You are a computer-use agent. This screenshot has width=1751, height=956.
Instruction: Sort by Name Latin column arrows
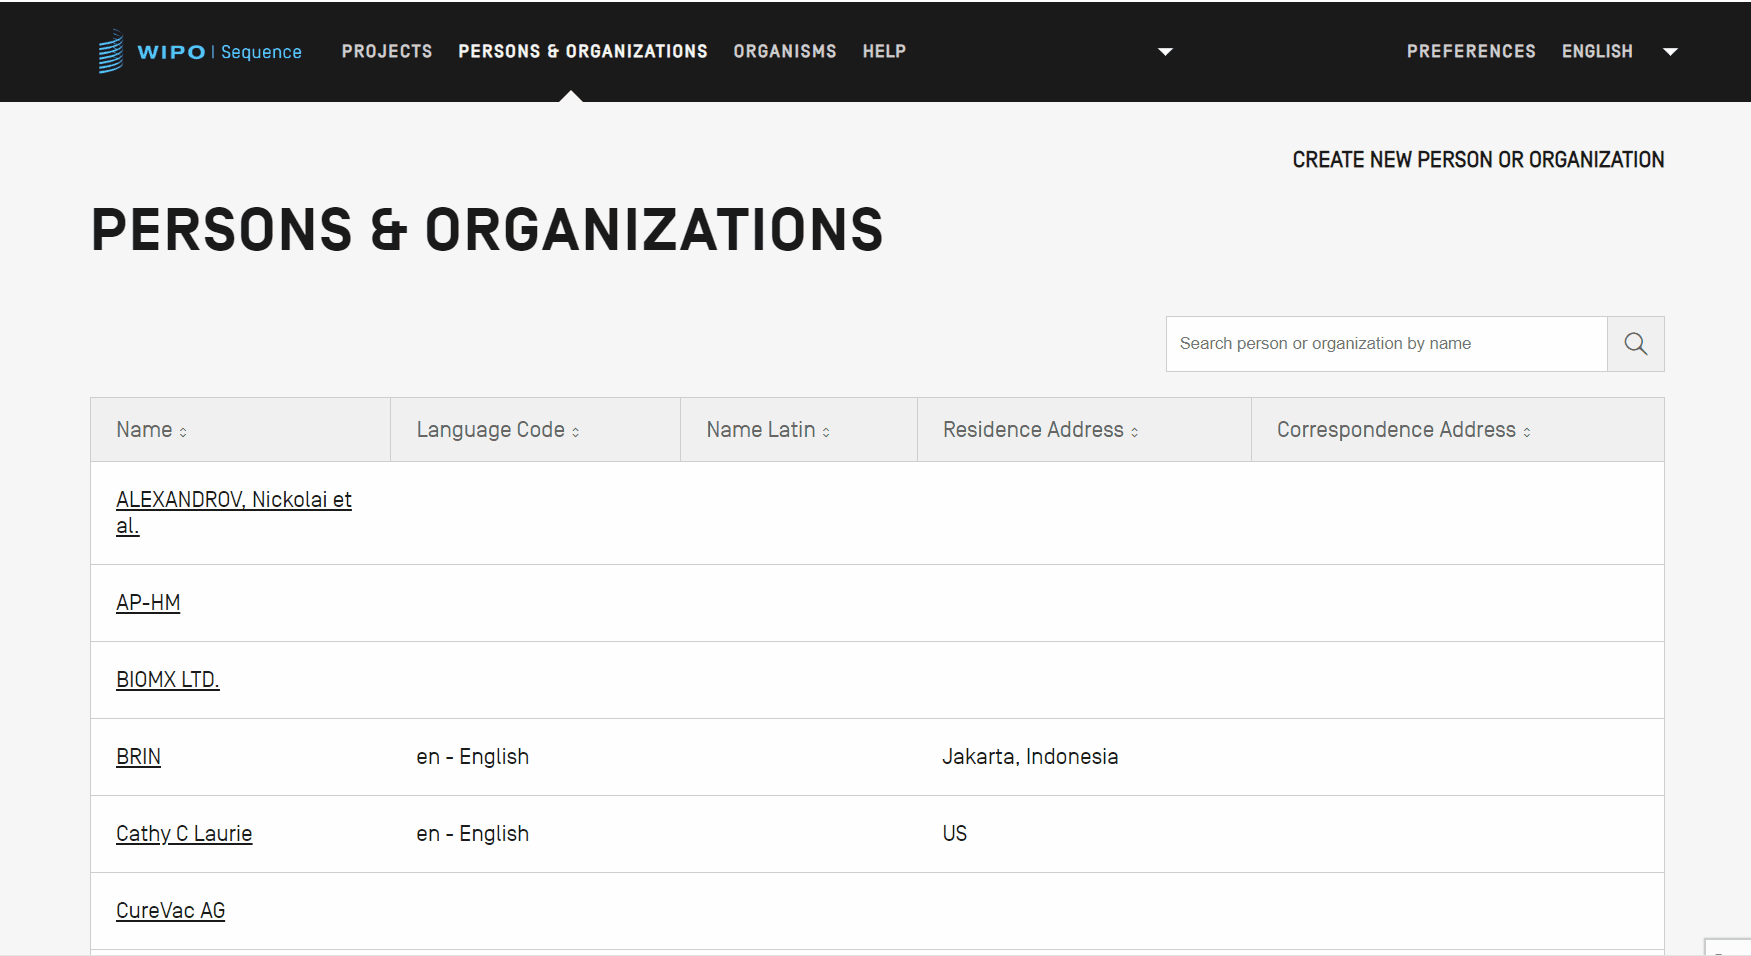click(826, 432)
